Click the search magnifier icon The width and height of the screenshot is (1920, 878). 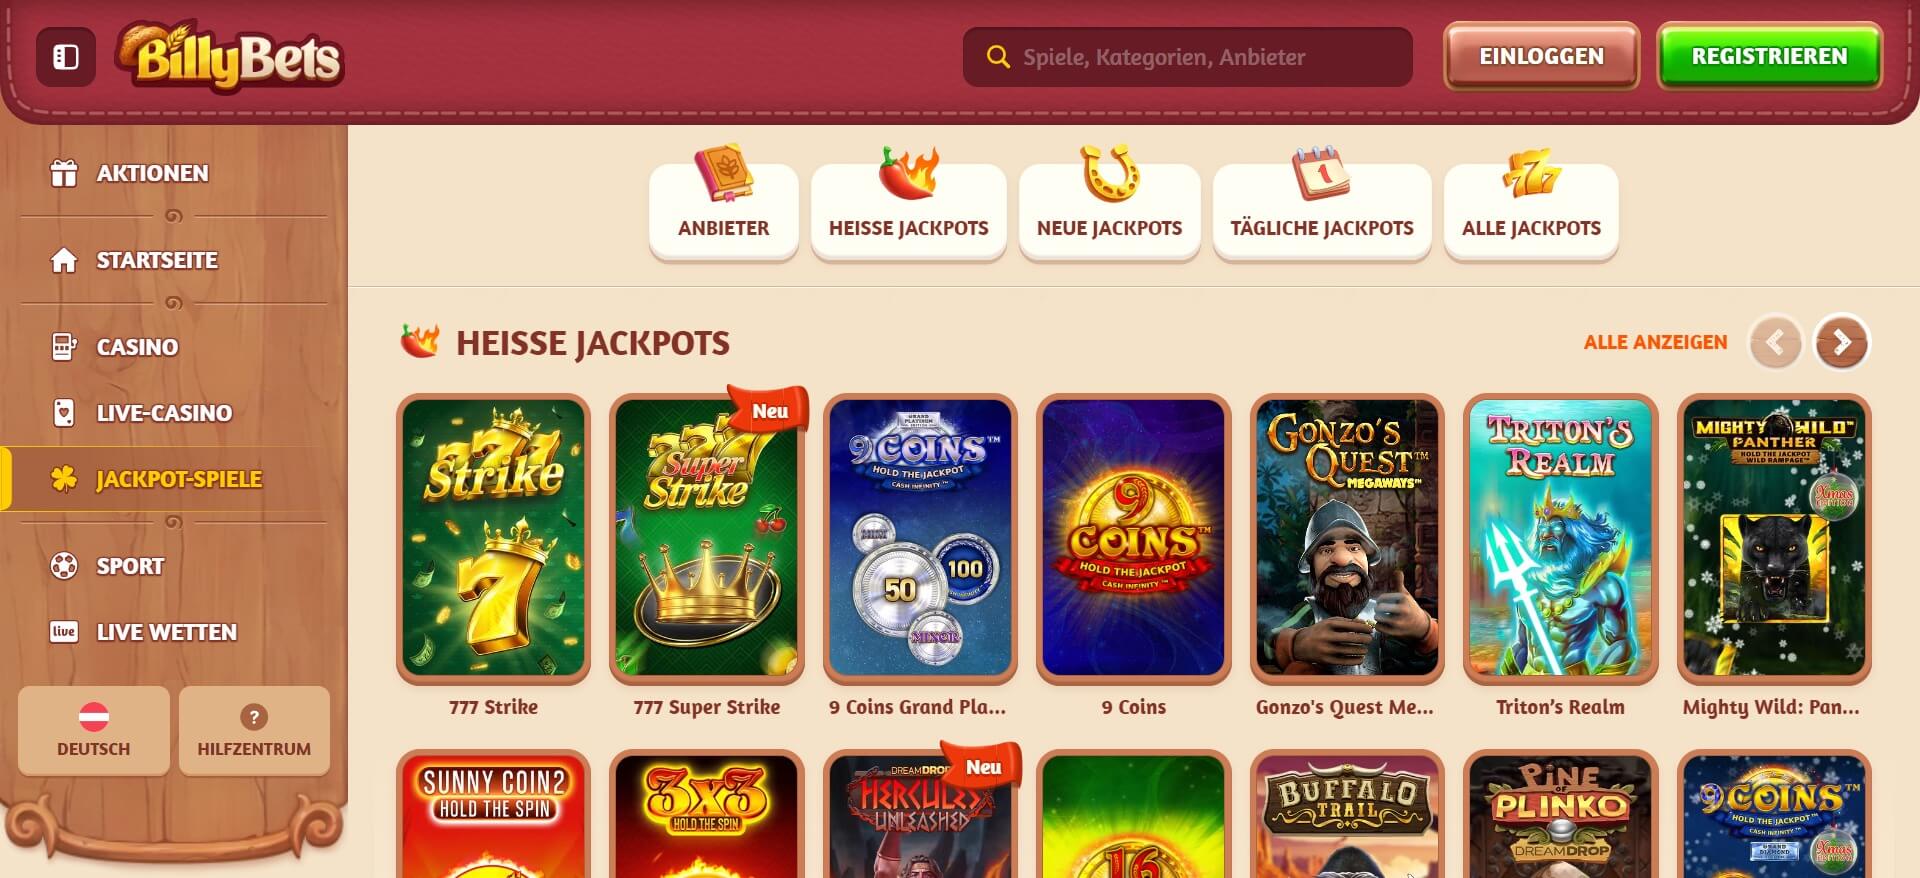pyautogui.click(x=997, y=57)
